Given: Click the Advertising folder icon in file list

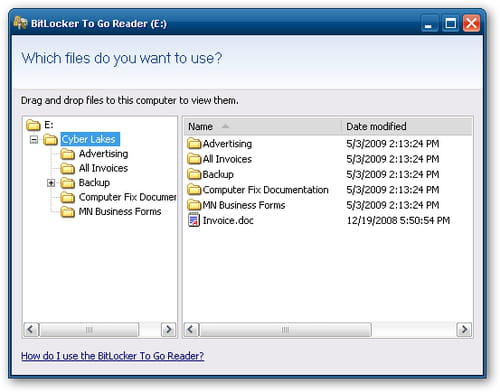Looking at the screenshot, I should click(194, 144).
